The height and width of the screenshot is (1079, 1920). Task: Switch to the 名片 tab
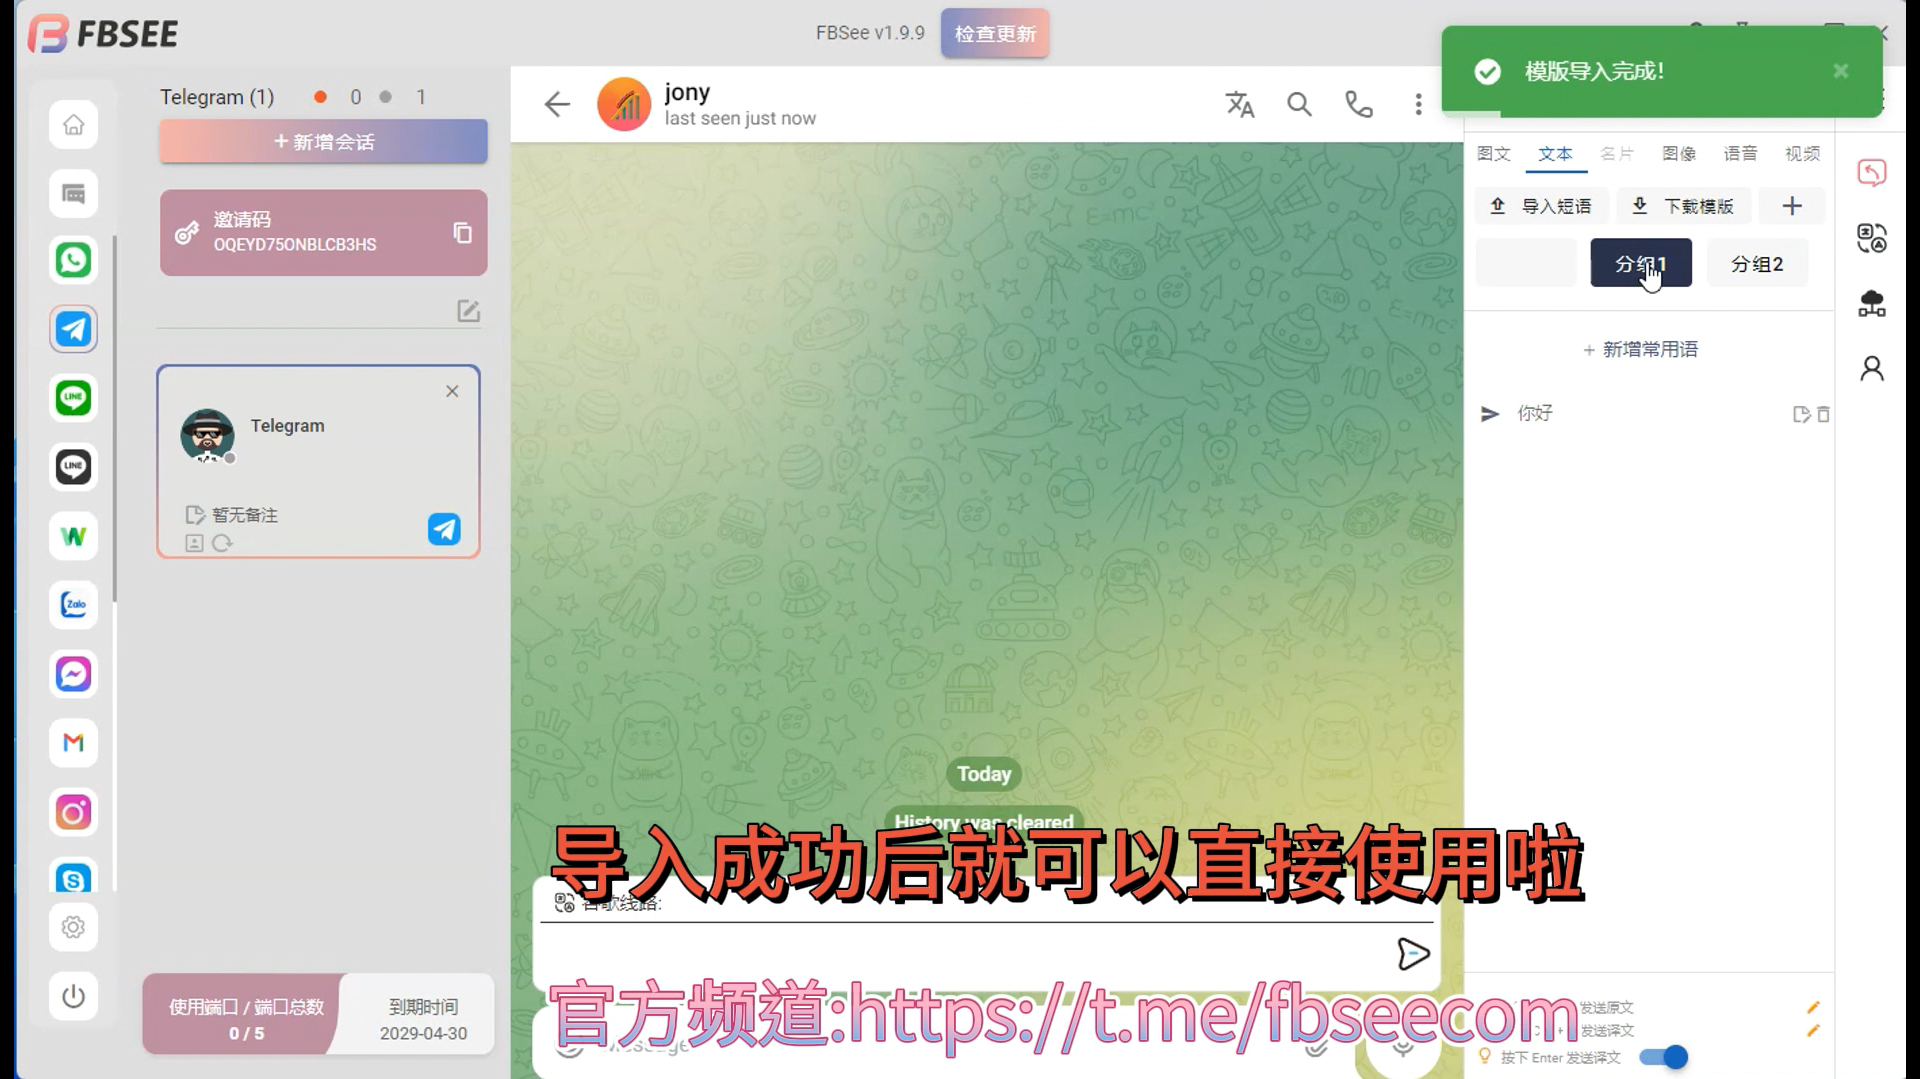tap(1617, 154)
